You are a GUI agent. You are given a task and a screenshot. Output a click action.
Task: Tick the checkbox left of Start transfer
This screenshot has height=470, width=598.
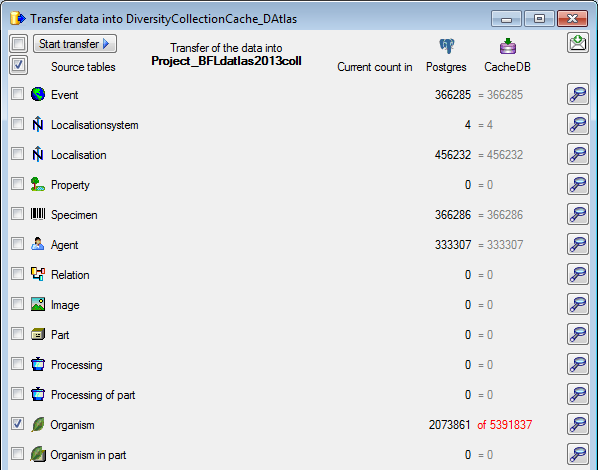pos(18,43)
